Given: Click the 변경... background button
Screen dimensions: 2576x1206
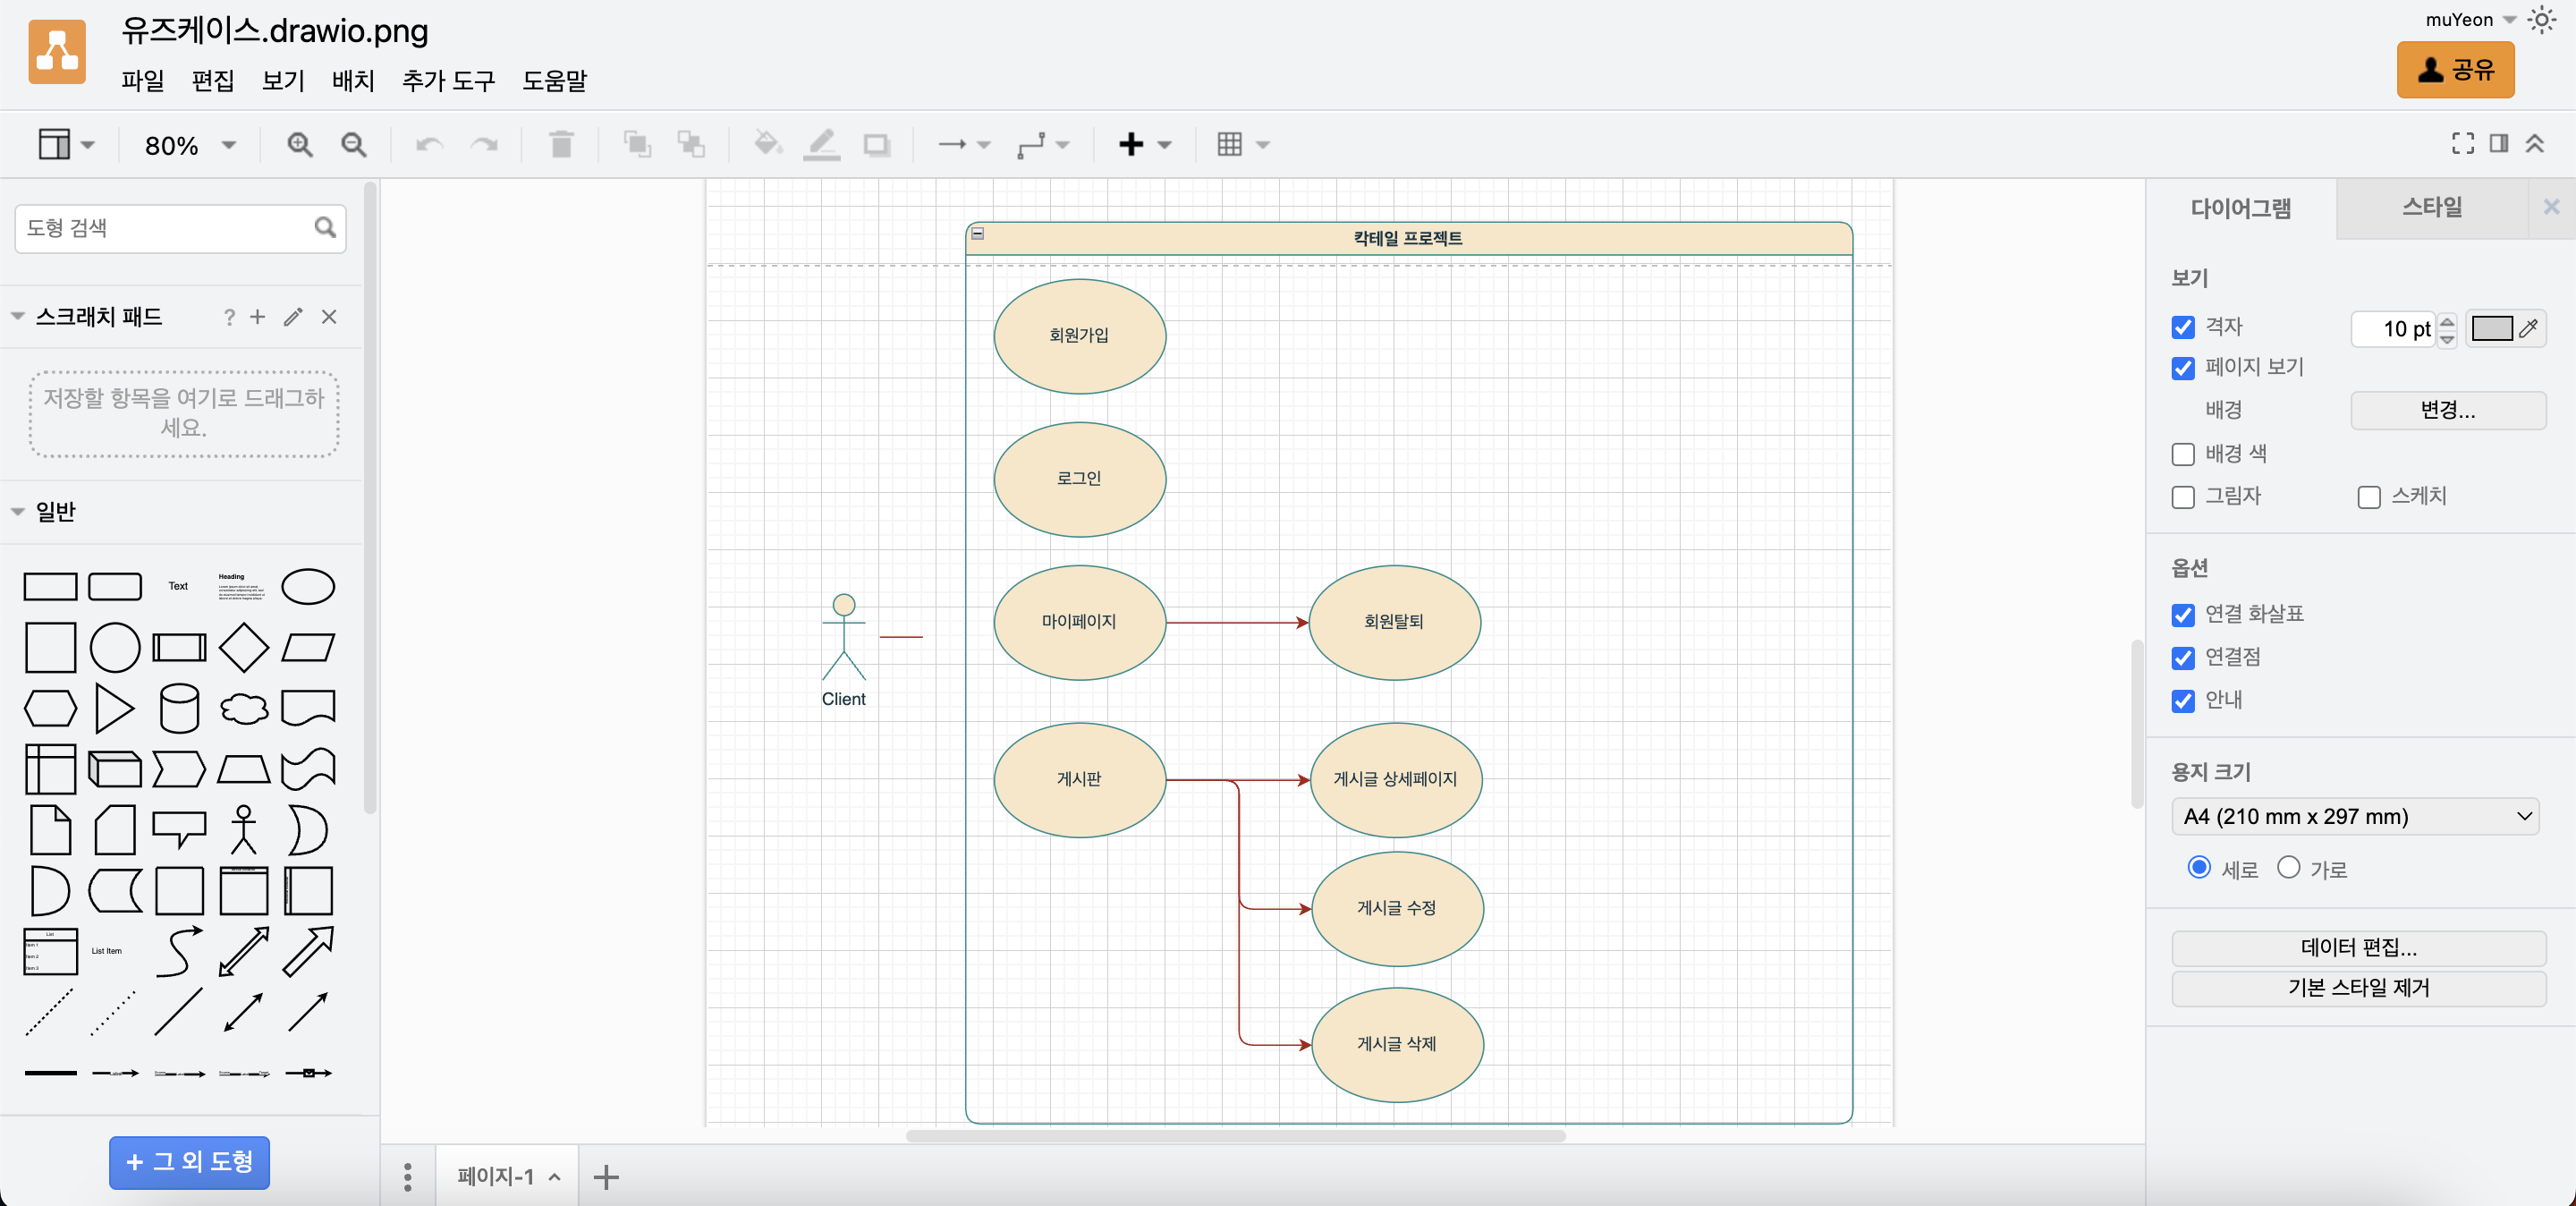Looking at the screenshot, I should click(2447, 411).
